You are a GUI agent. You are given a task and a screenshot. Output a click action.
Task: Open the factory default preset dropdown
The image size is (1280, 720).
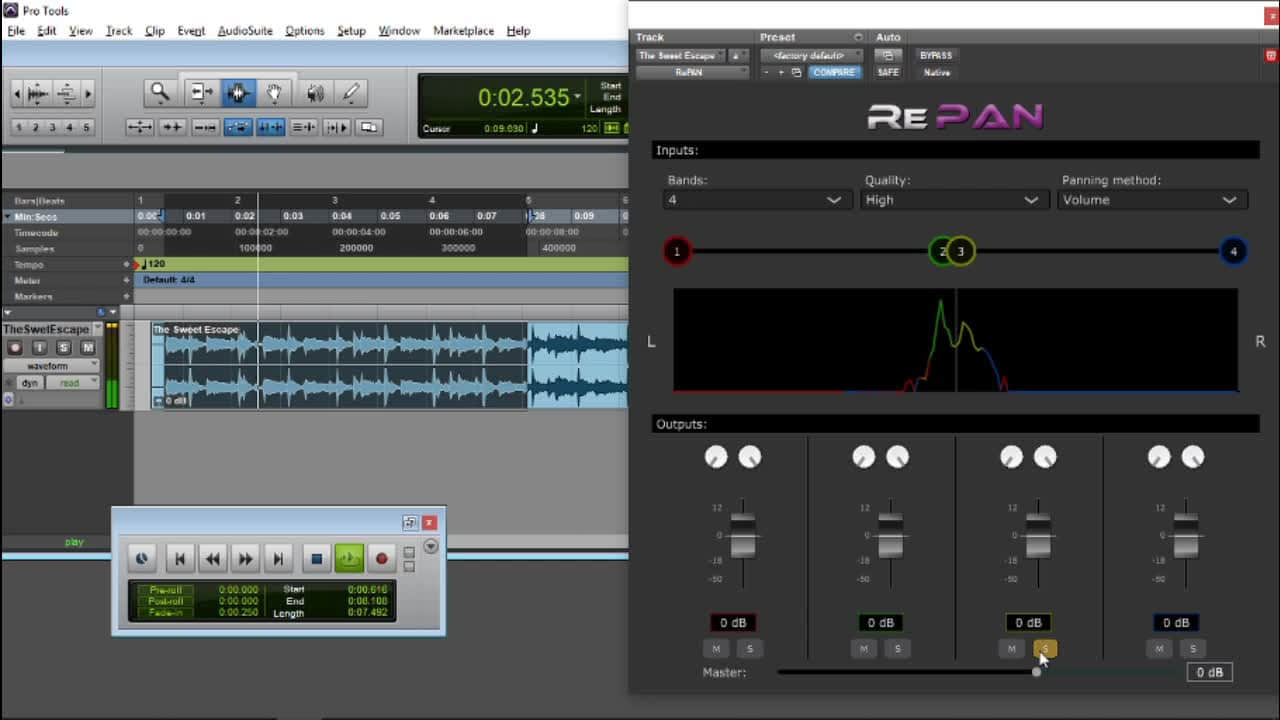811,56
